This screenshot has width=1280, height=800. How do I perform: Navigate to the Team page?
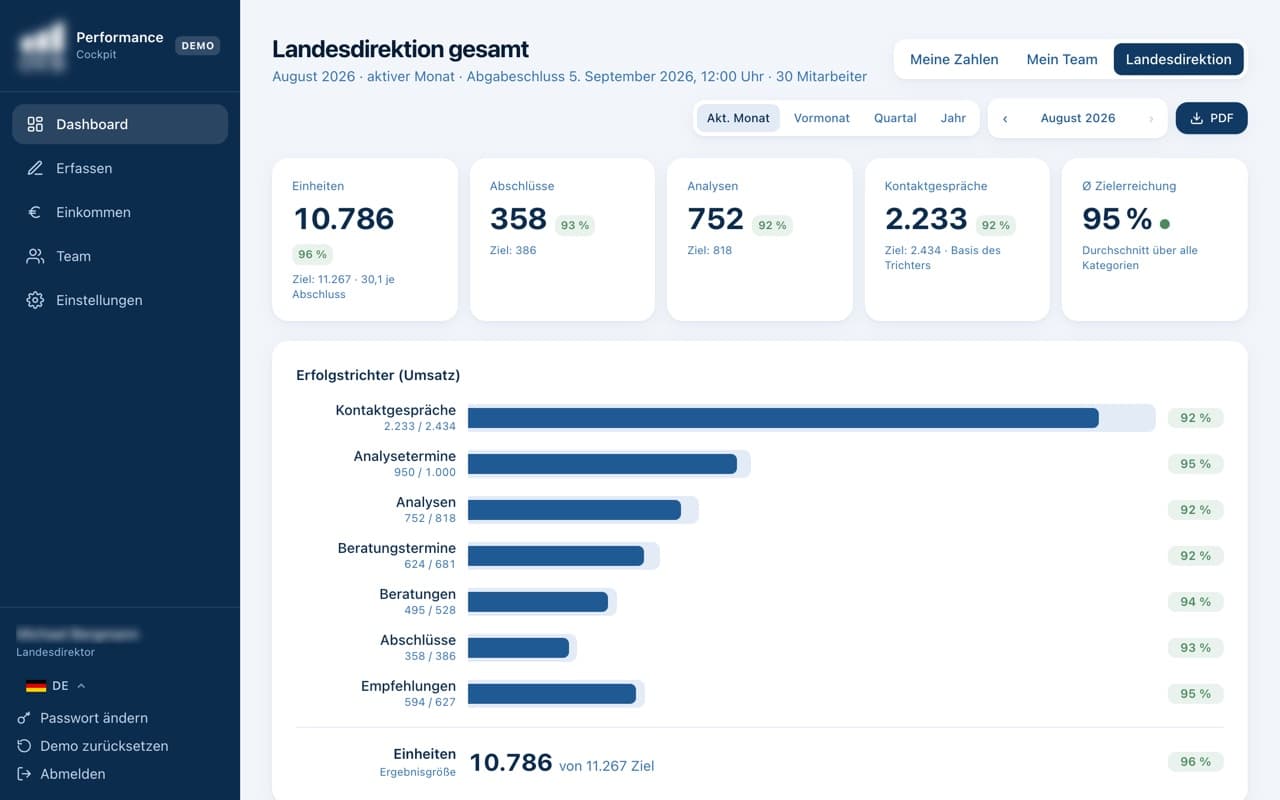tap(120, 256)
